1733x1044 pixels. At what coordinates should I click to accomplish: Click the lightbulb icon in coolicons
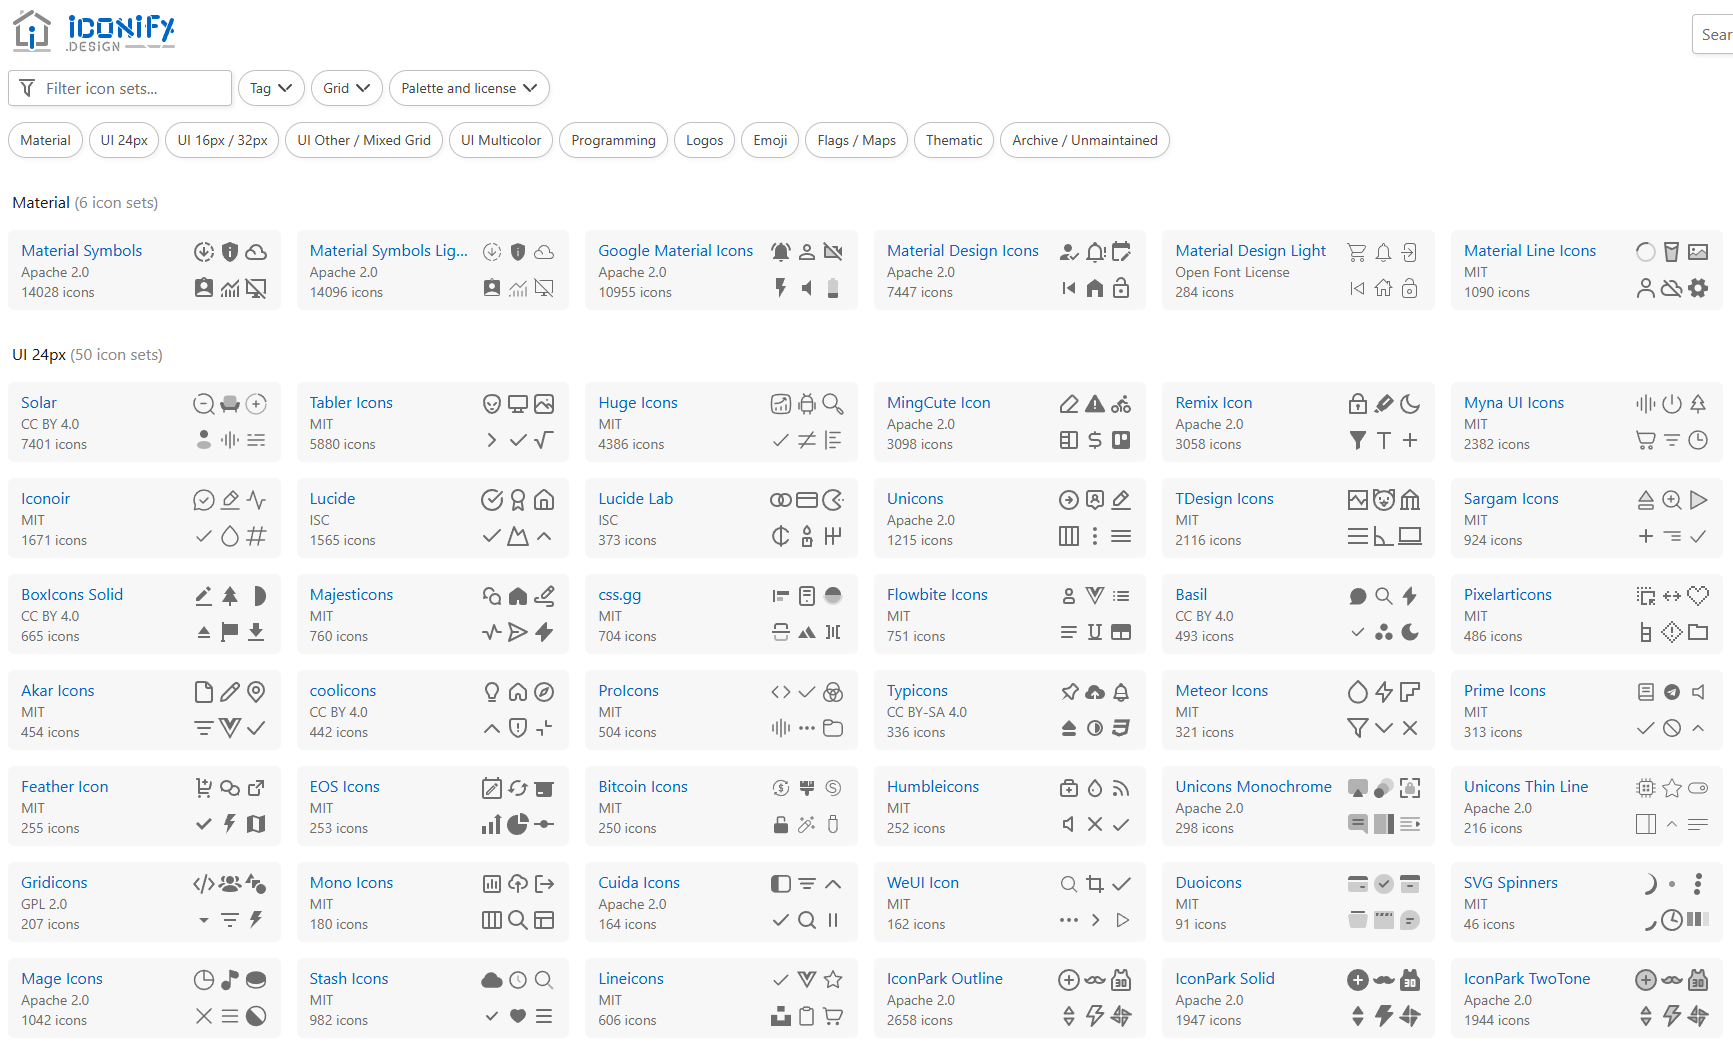click(x=492, y=692)
